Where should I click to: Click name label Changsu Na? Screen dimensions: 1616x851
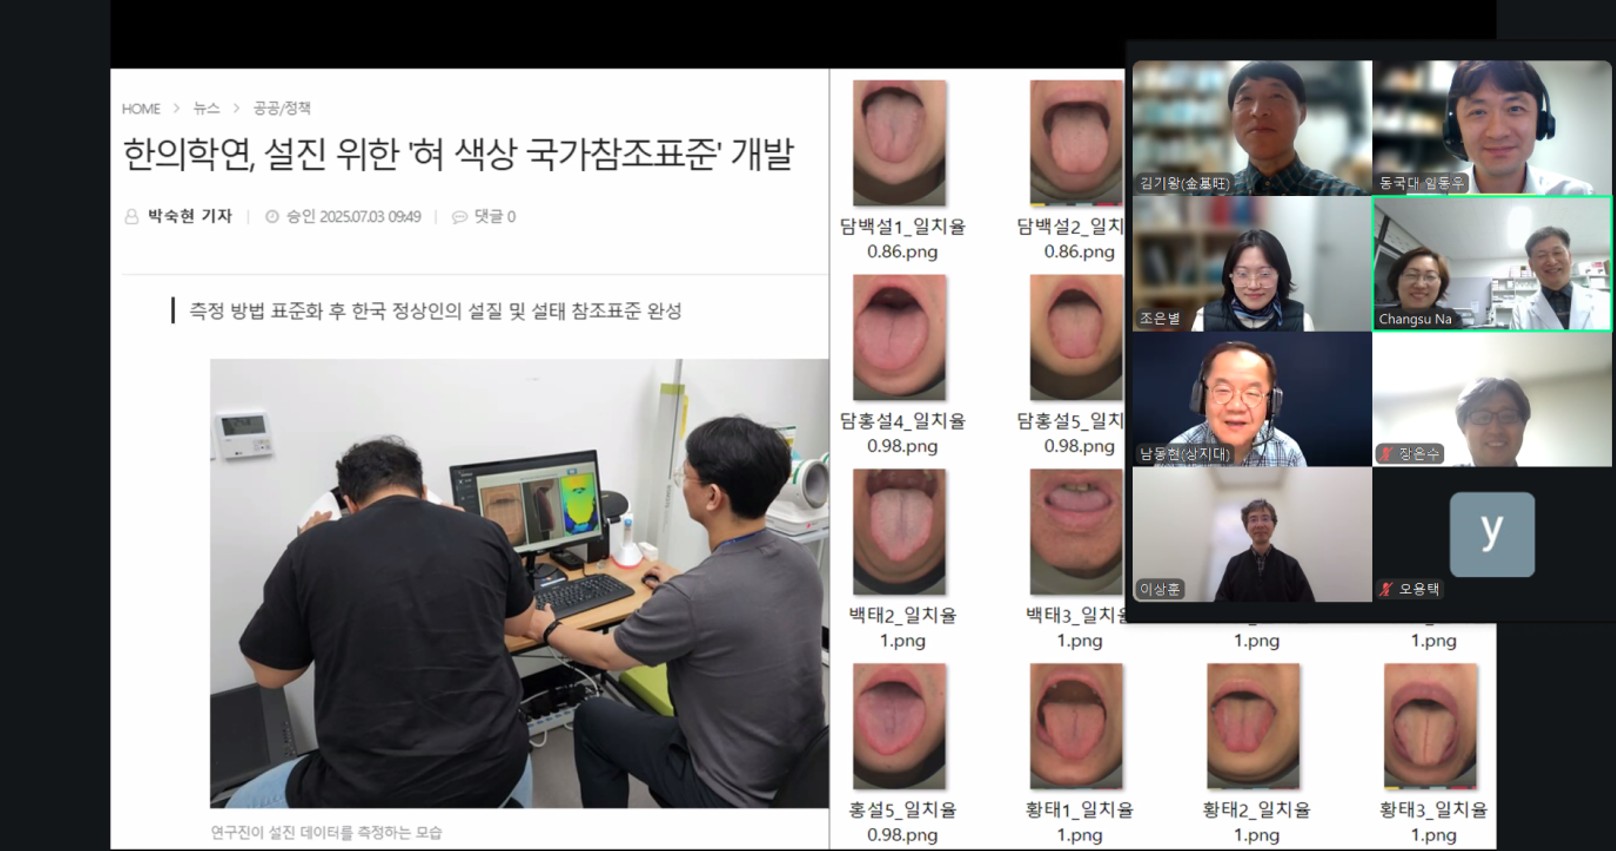tap(1415, 319)
